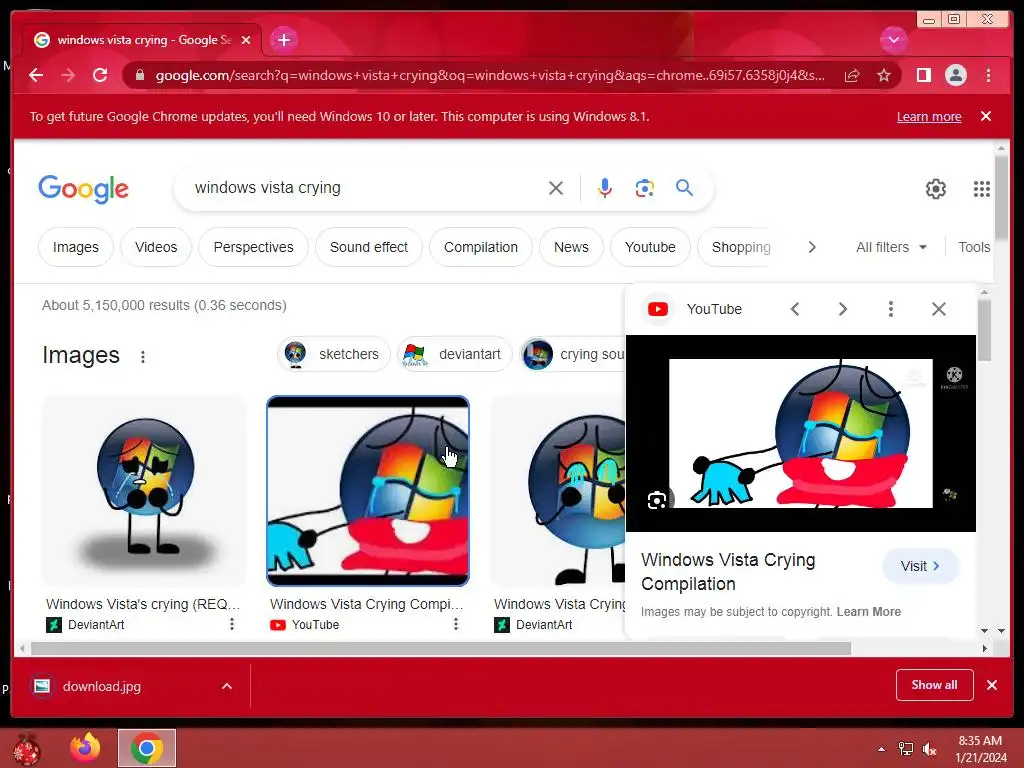Refine images with sketchers chip
Screen dimensions: 1024x768
334,355
